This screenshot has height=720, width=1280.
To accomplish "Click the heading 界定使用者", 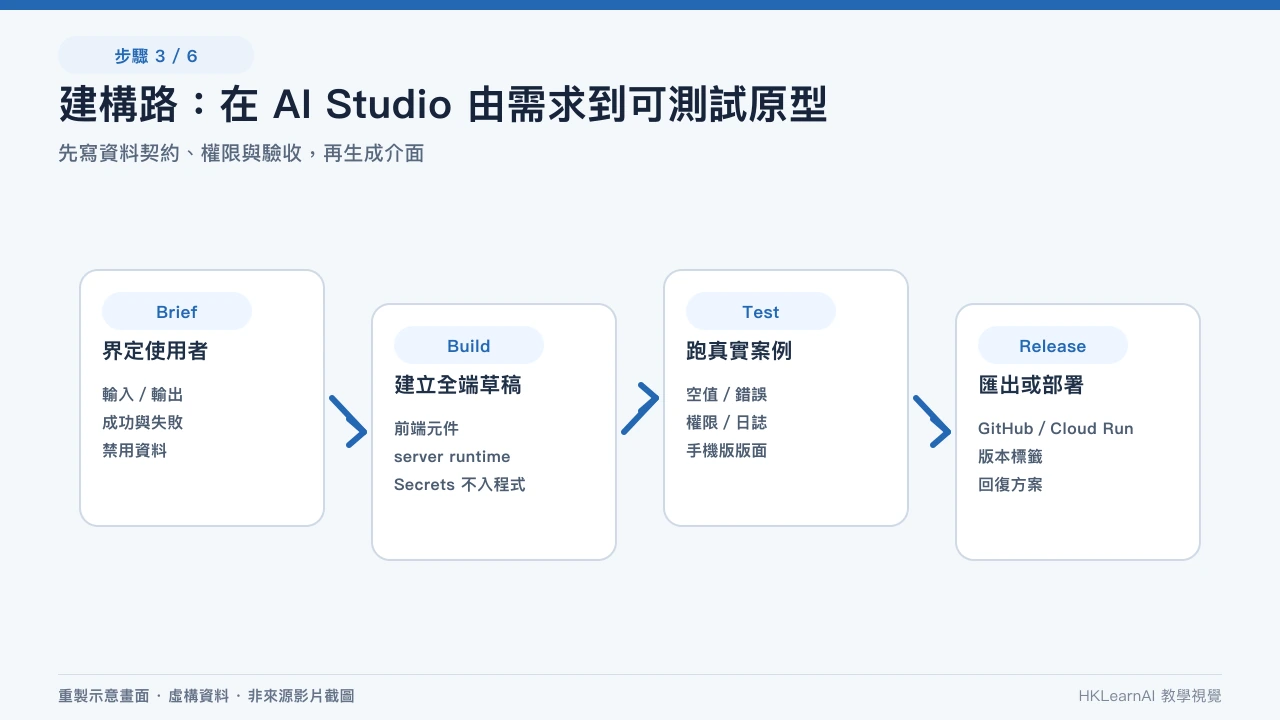I will tap(155, 351).
